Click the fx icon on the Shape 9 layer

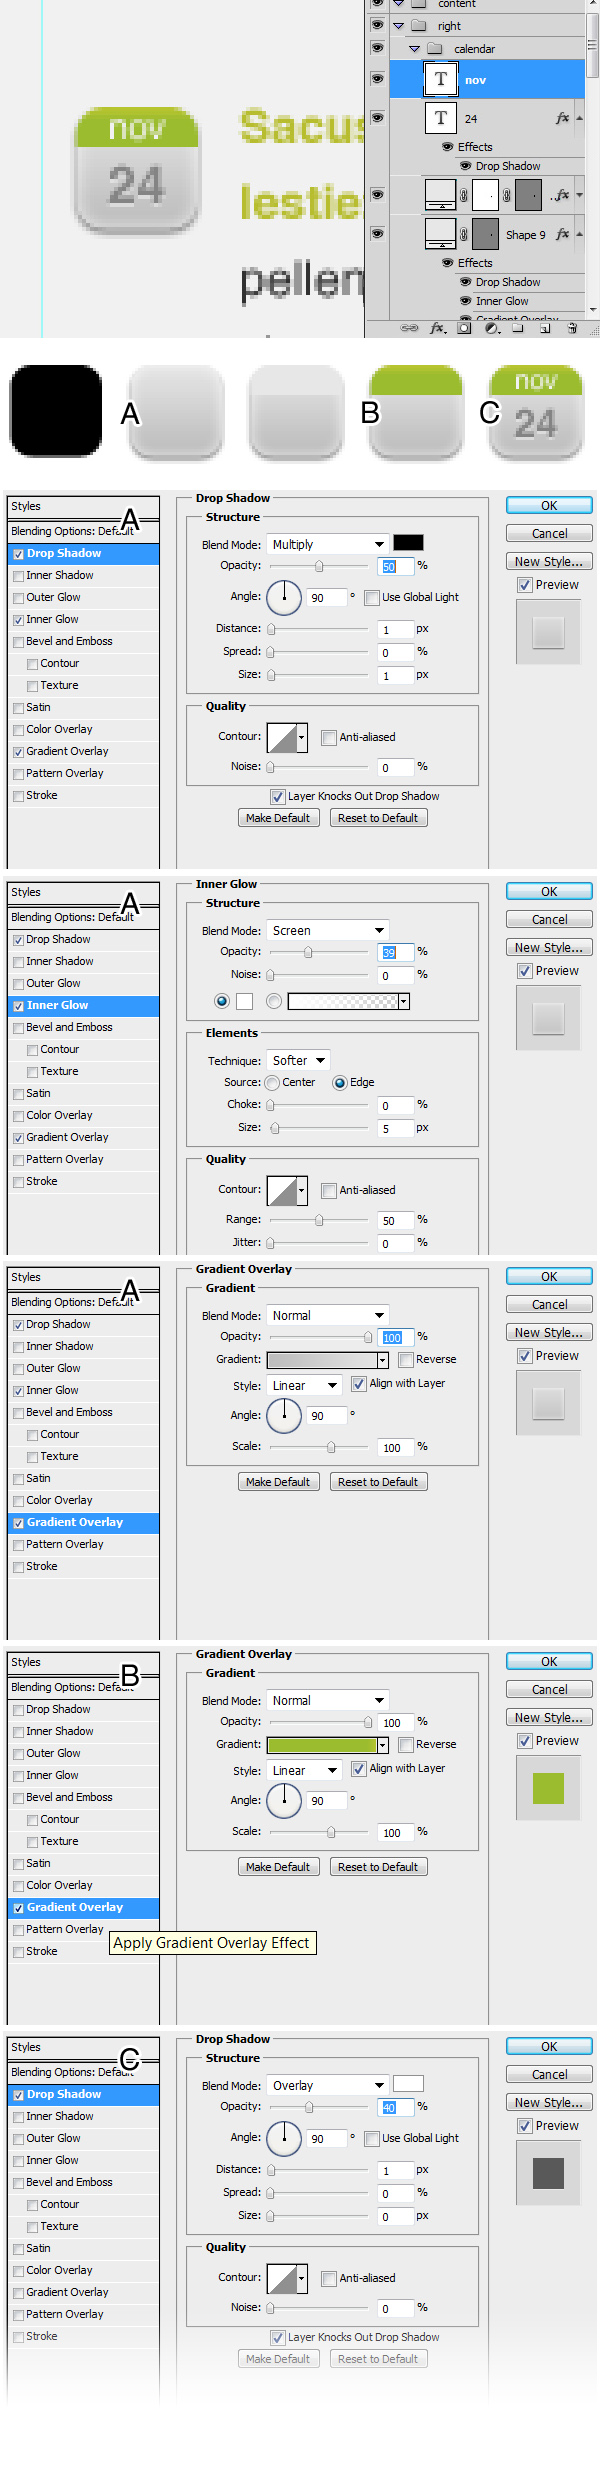[562, 234]
